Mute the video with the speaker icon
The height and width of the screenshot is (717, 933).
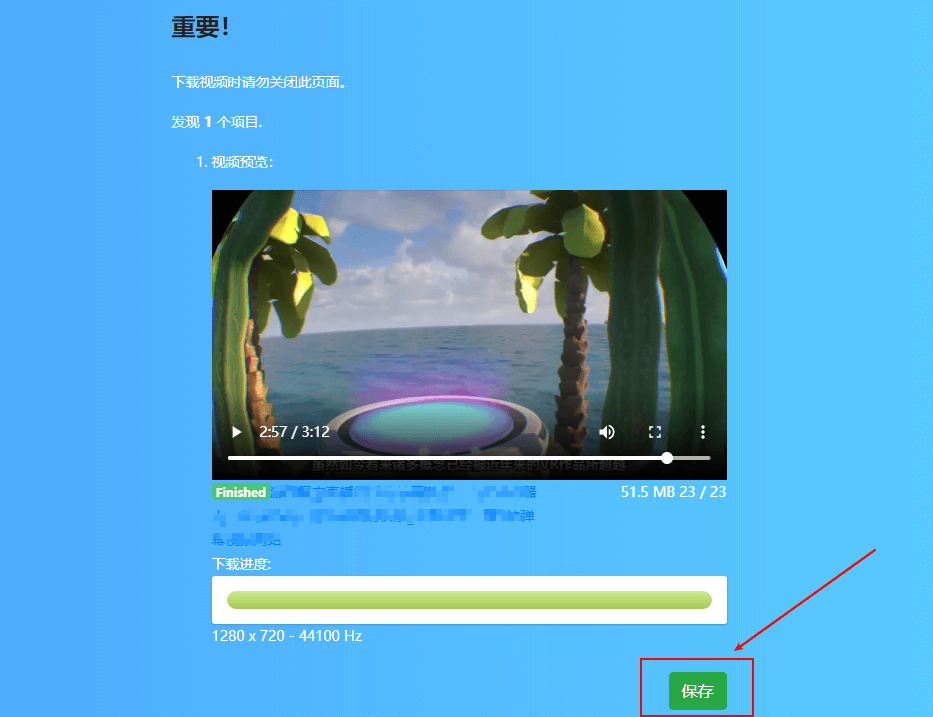[x=606, y=431]
